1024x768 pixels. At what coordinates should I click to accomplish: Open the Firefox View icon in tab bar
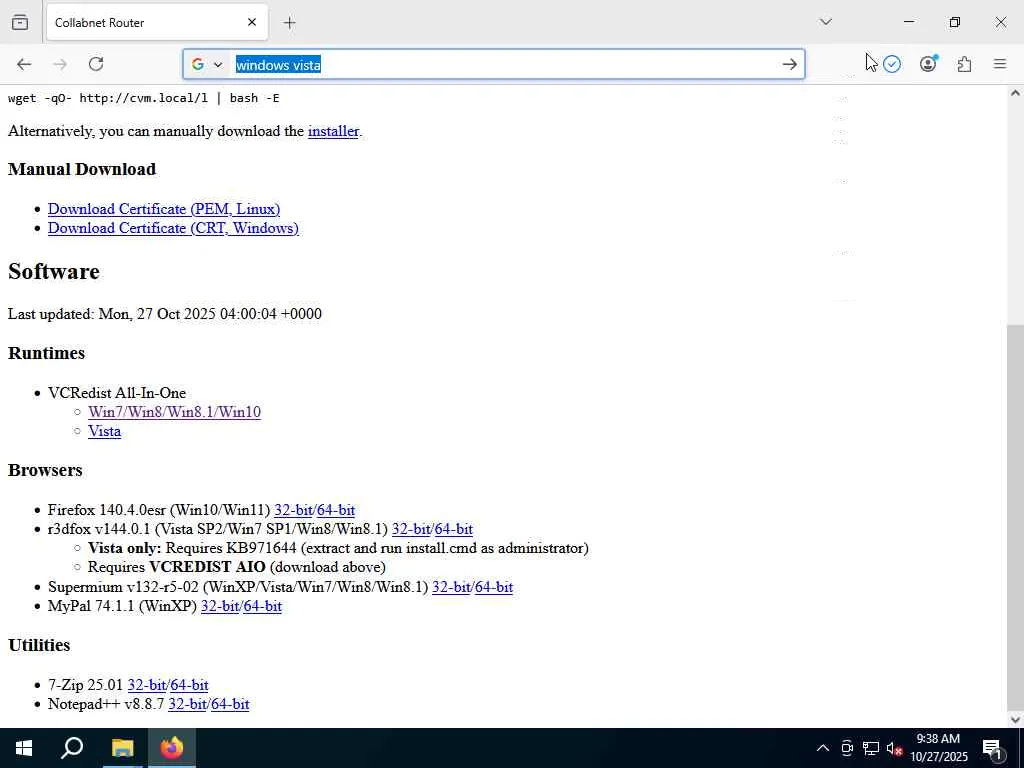20,22
